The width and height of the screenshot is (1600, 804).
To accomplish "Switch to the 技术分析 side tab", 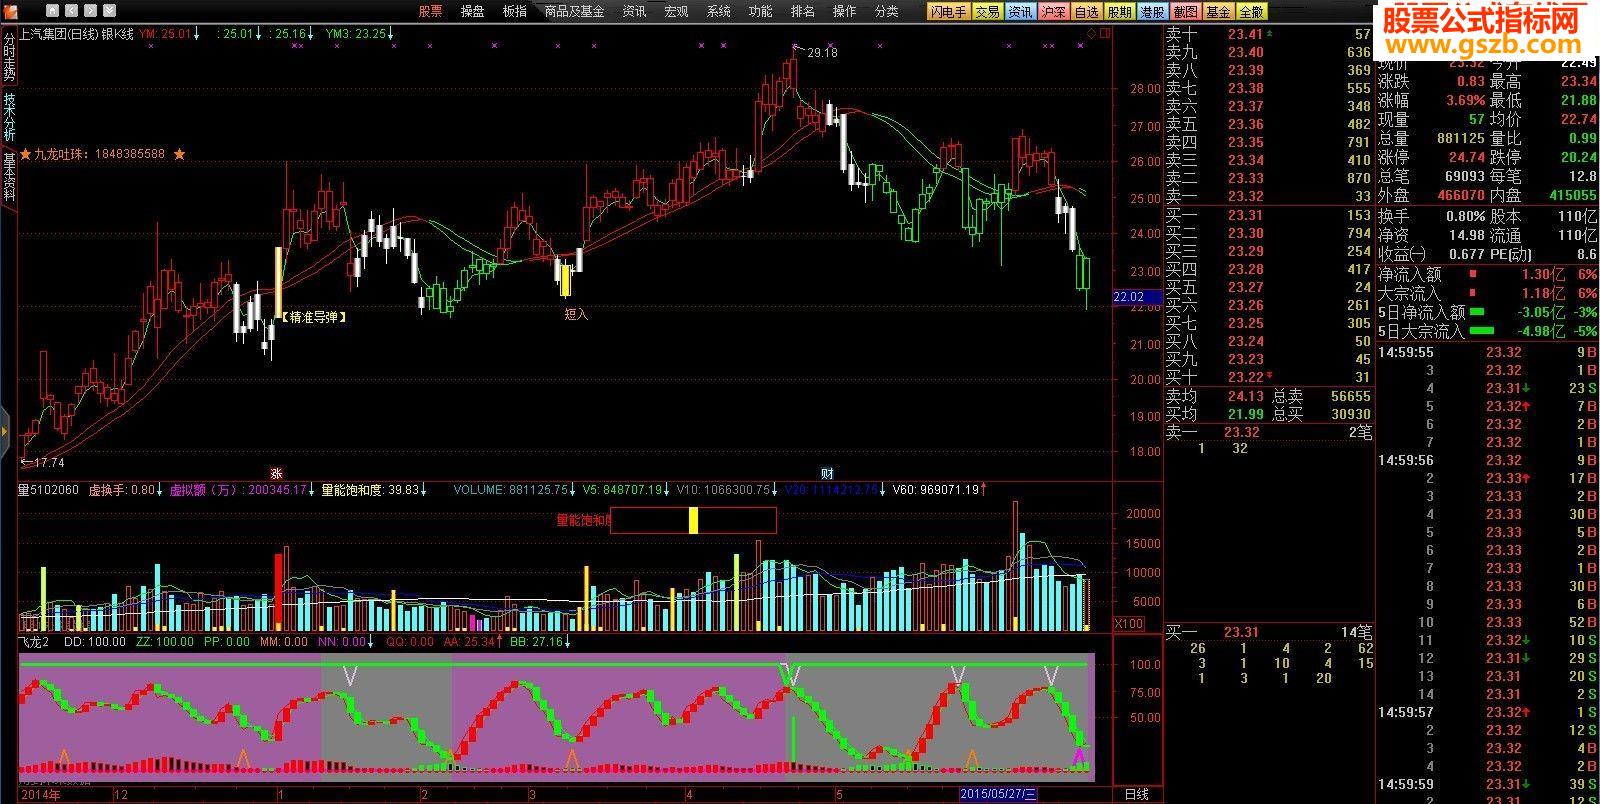I will point(9,117).
